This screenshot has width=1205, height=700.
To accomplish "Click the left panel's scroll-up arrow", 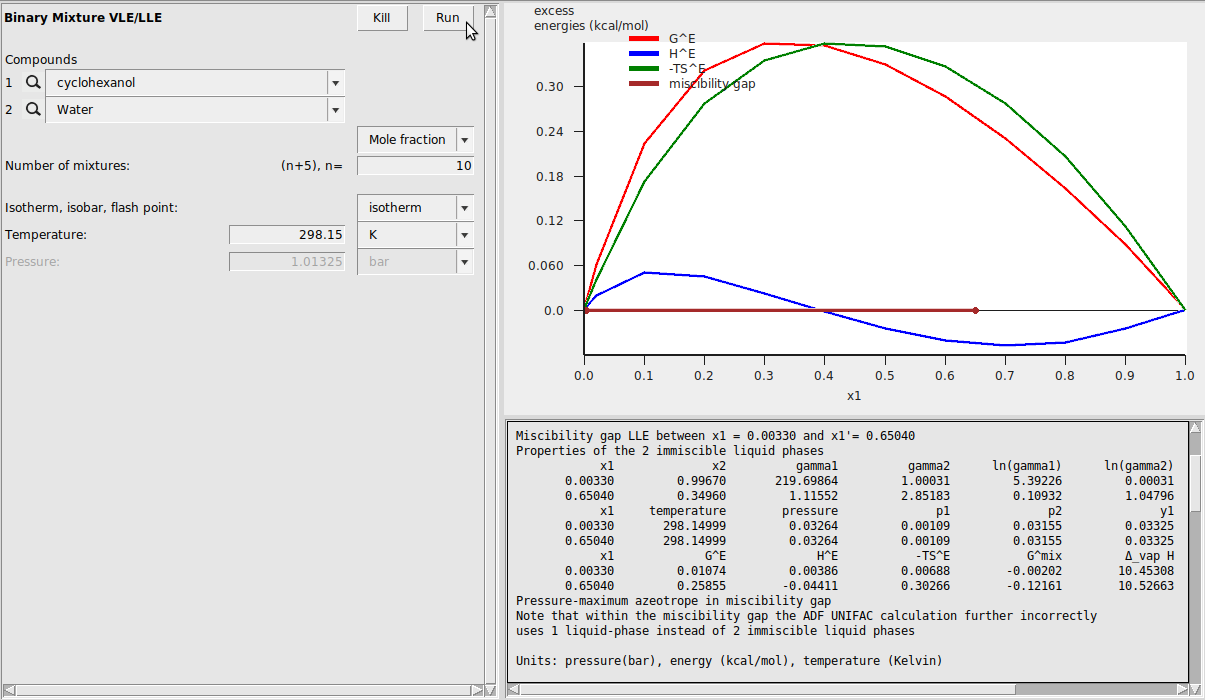I will [489, 12].
